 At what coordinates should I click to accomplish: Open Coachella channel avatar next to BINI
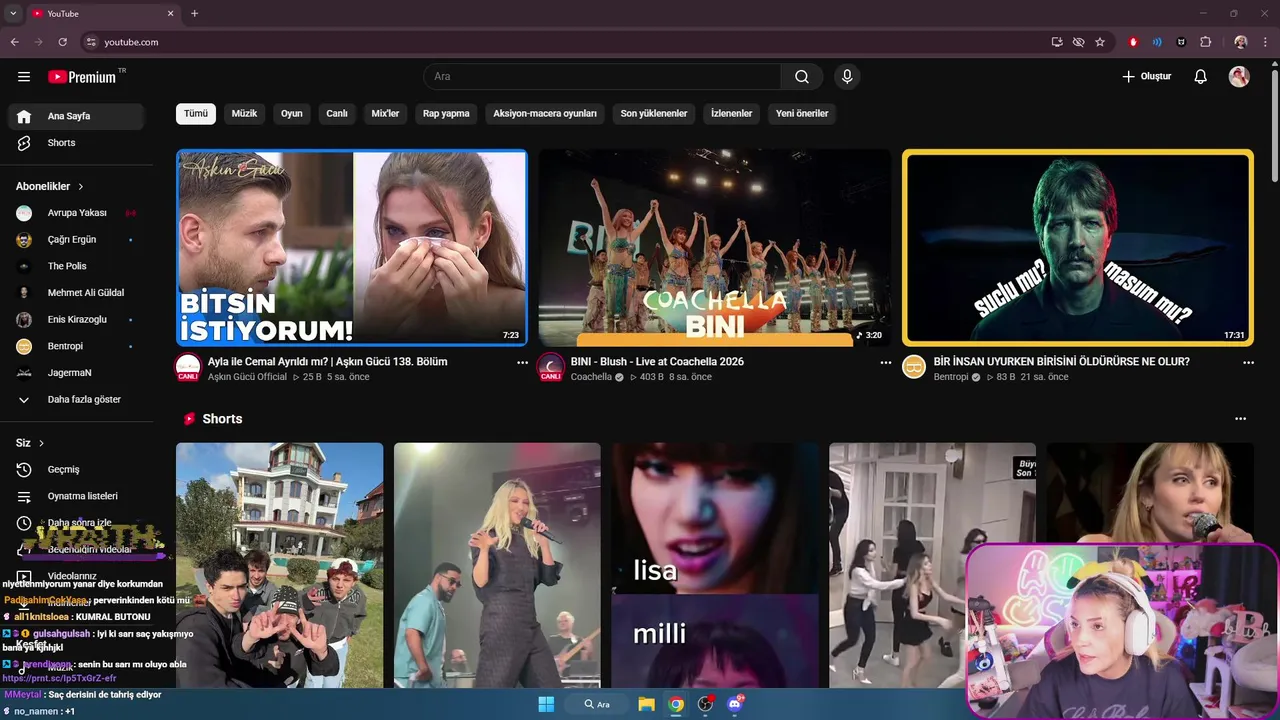(551, 367)
